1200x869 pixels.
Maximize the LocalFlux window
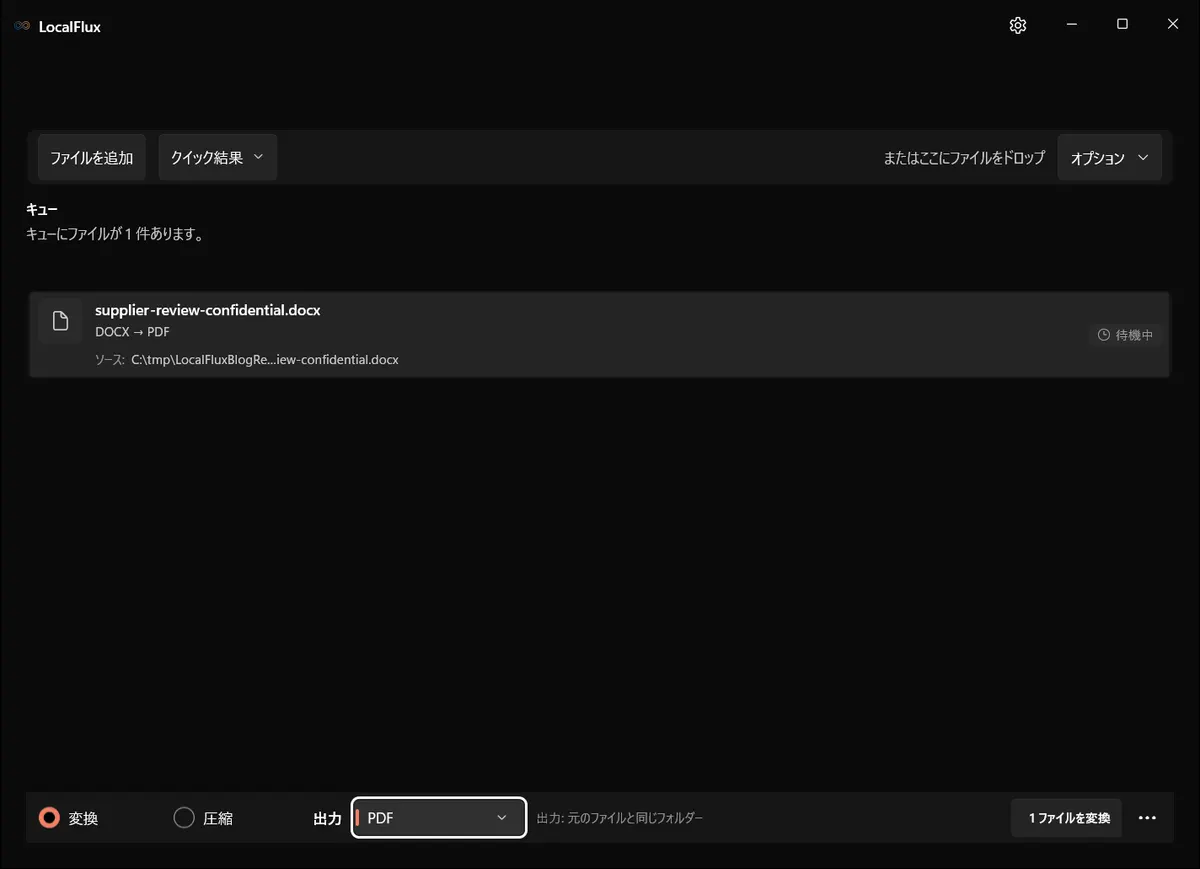tap(1122, 25)
